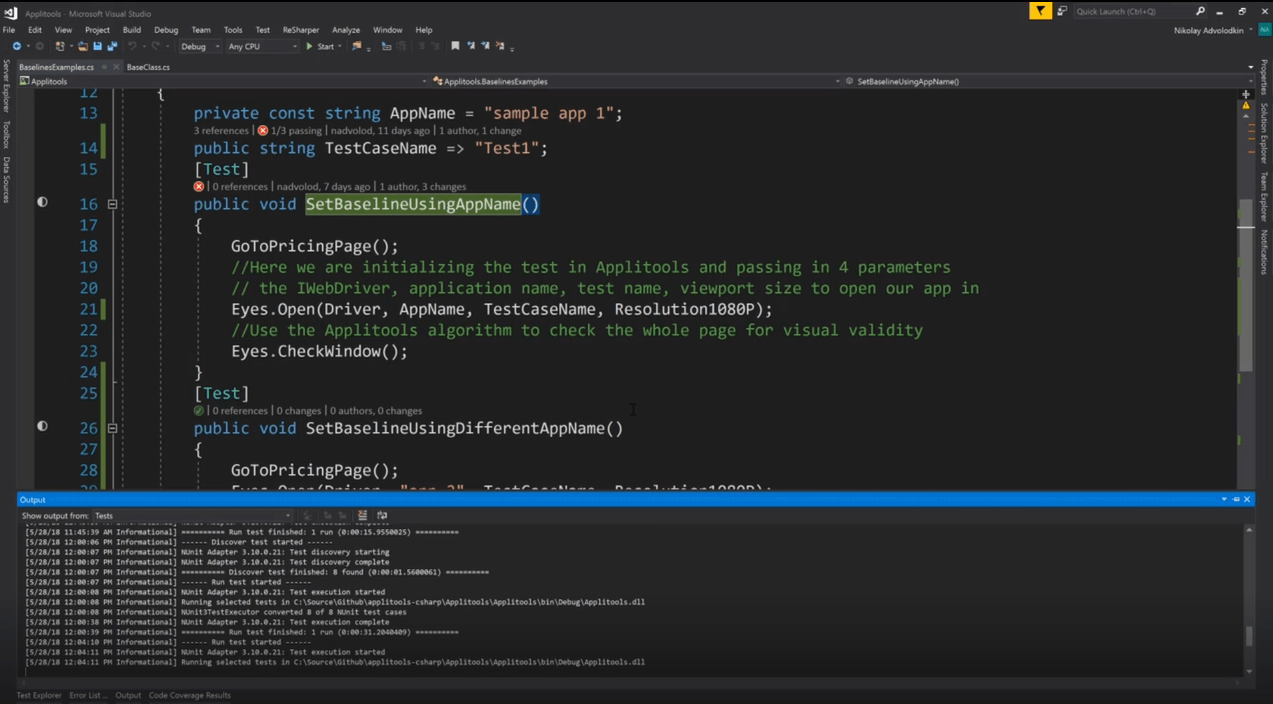This screenshot has height=704, width=1273.
Task: Switch to the Code Coverage Results tab
Action: point(190,695)
